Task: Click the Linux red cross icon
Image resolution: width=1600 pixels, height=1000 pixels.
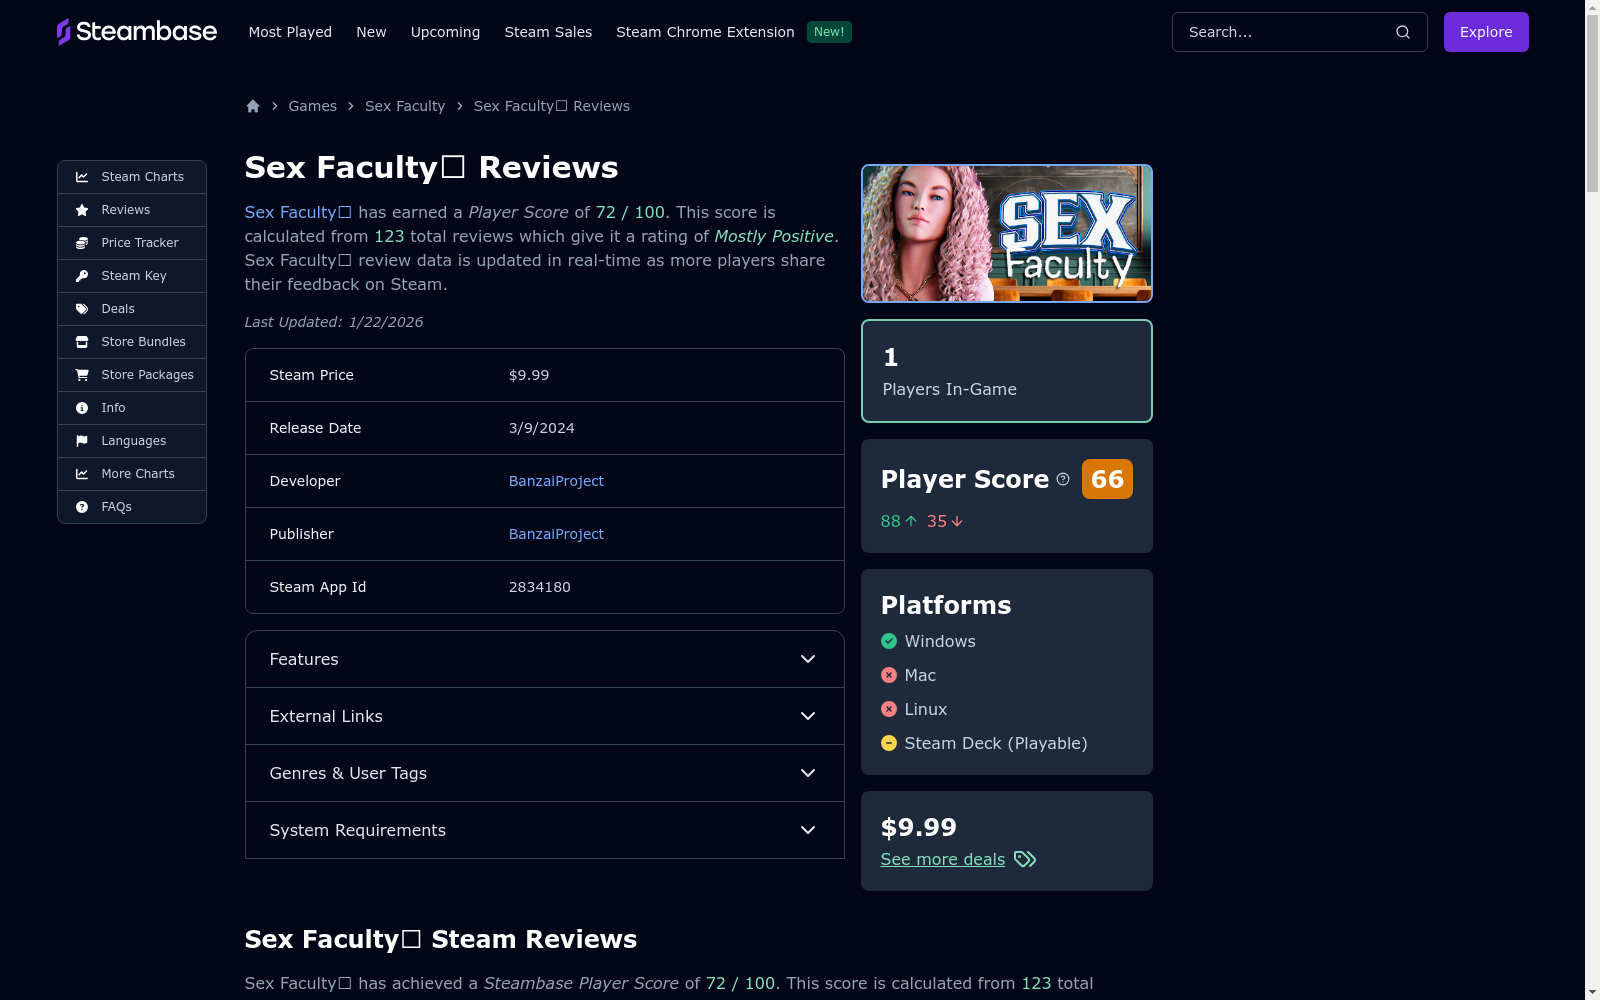Action: tap(889, 709)
